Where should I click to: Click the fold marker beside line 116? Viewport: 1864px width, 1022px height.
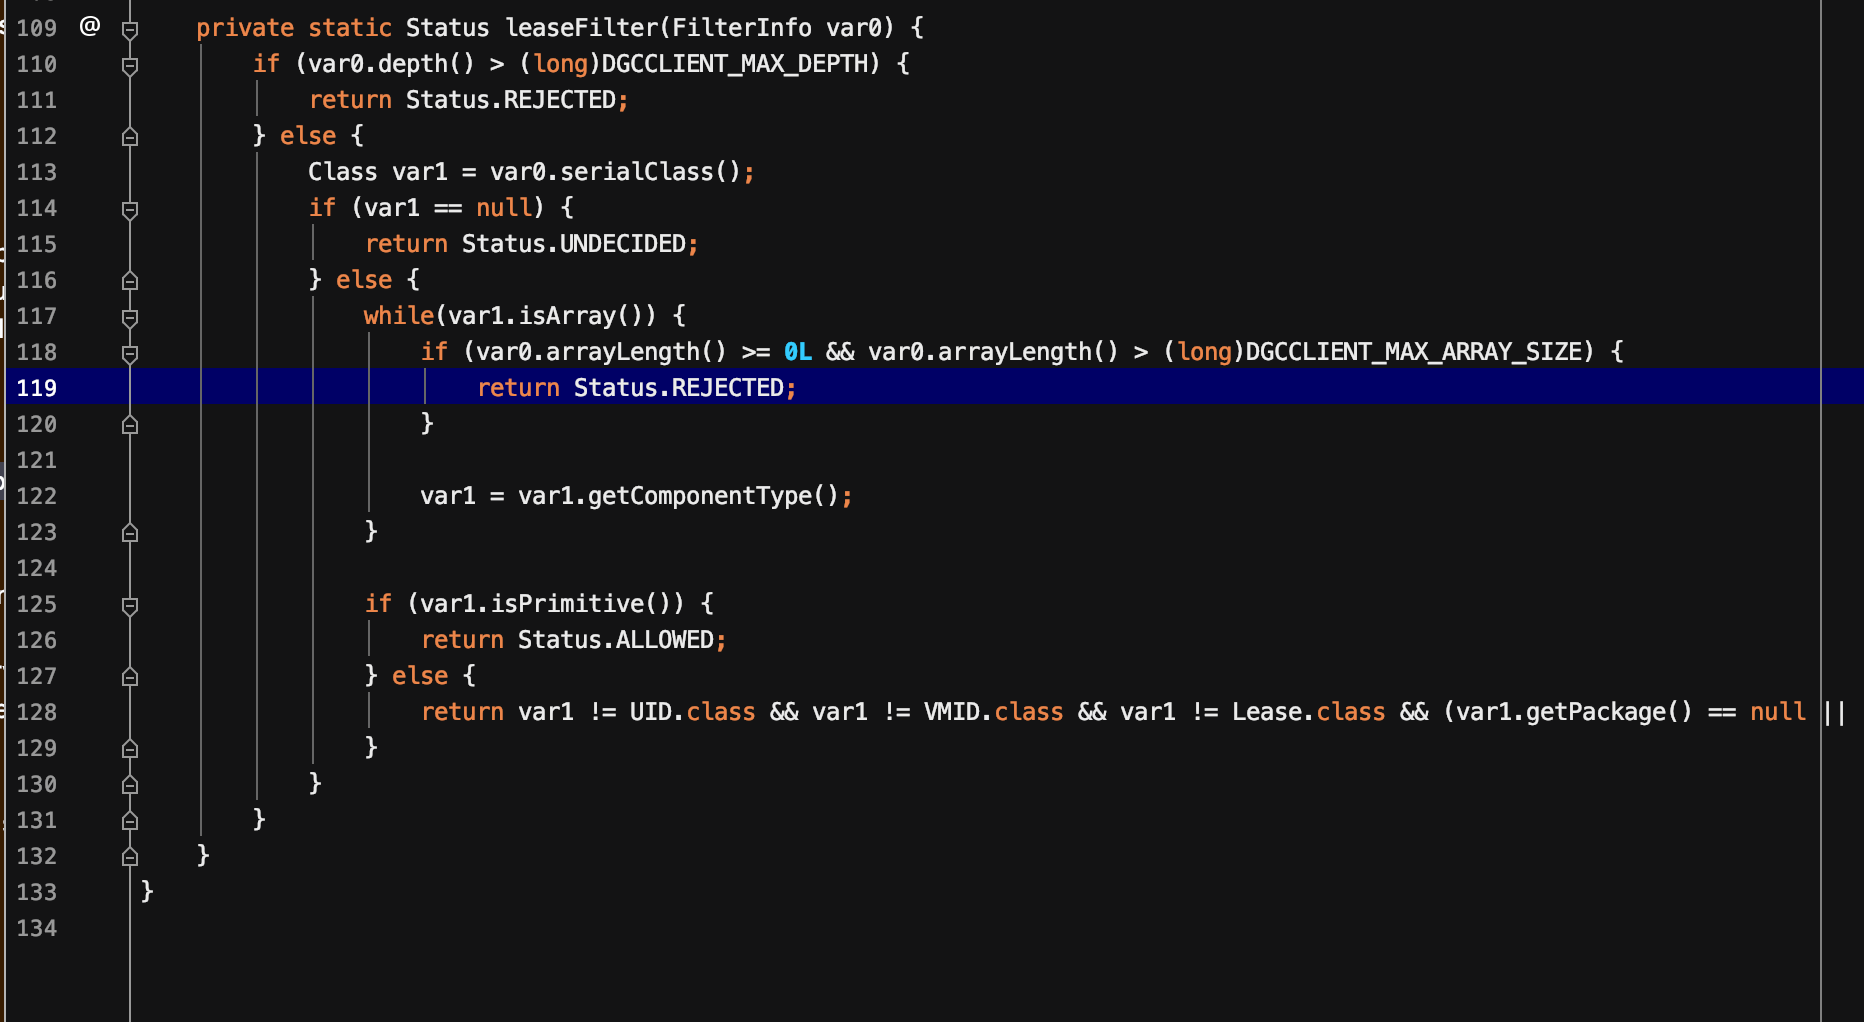tap(130, 281)
